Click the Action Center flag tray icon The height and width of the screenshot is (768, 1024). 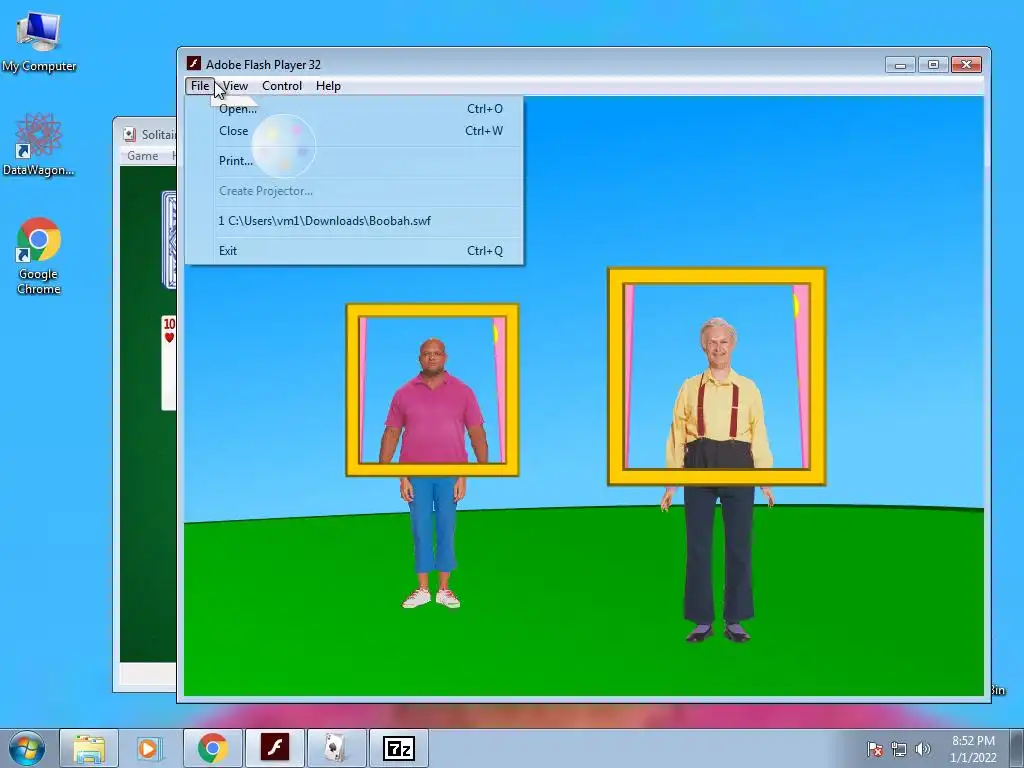875,749
